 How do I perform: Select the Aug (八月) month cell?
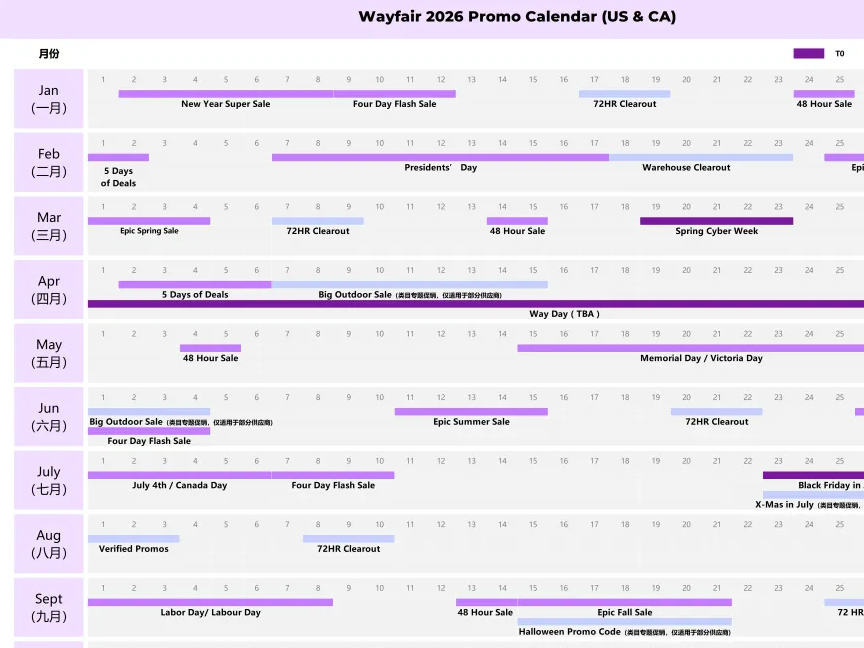click(x=48, y=544)
